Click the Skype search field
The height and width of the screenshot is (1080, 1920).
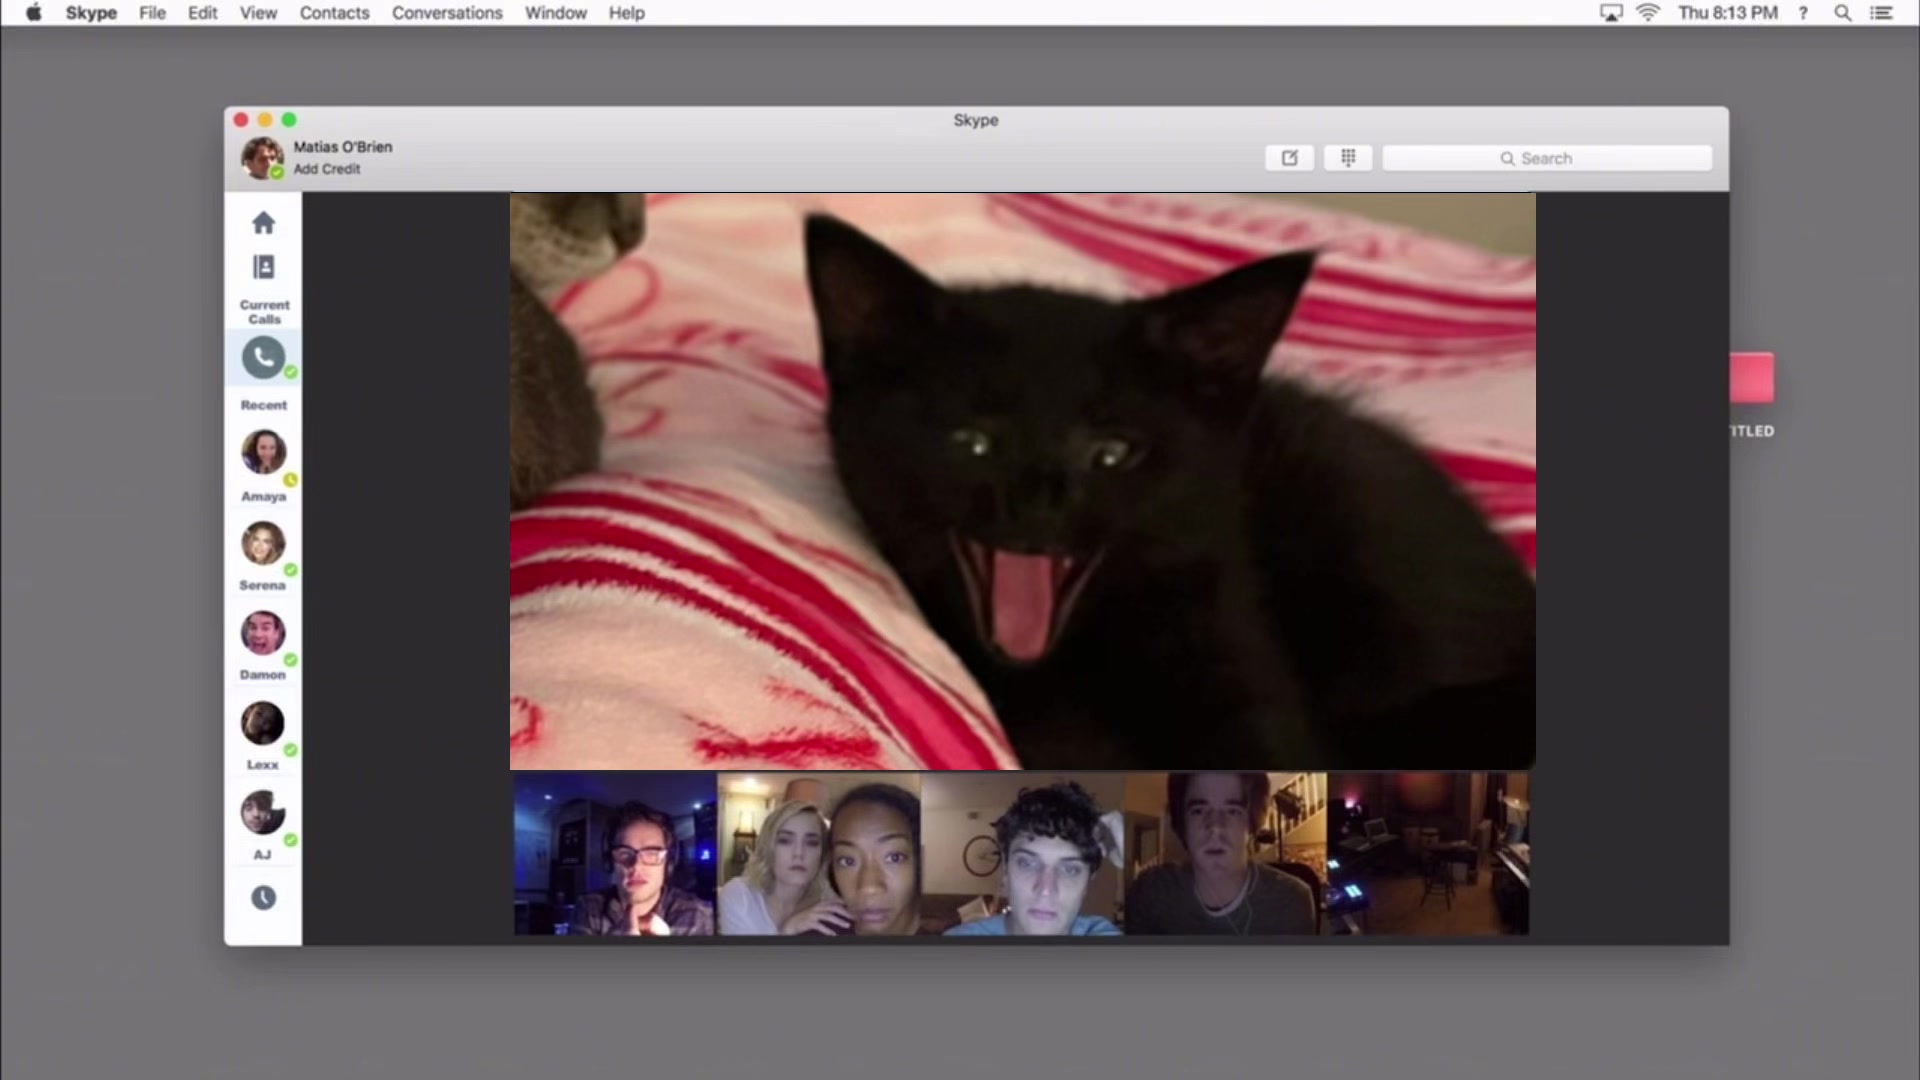[1547, 158]
